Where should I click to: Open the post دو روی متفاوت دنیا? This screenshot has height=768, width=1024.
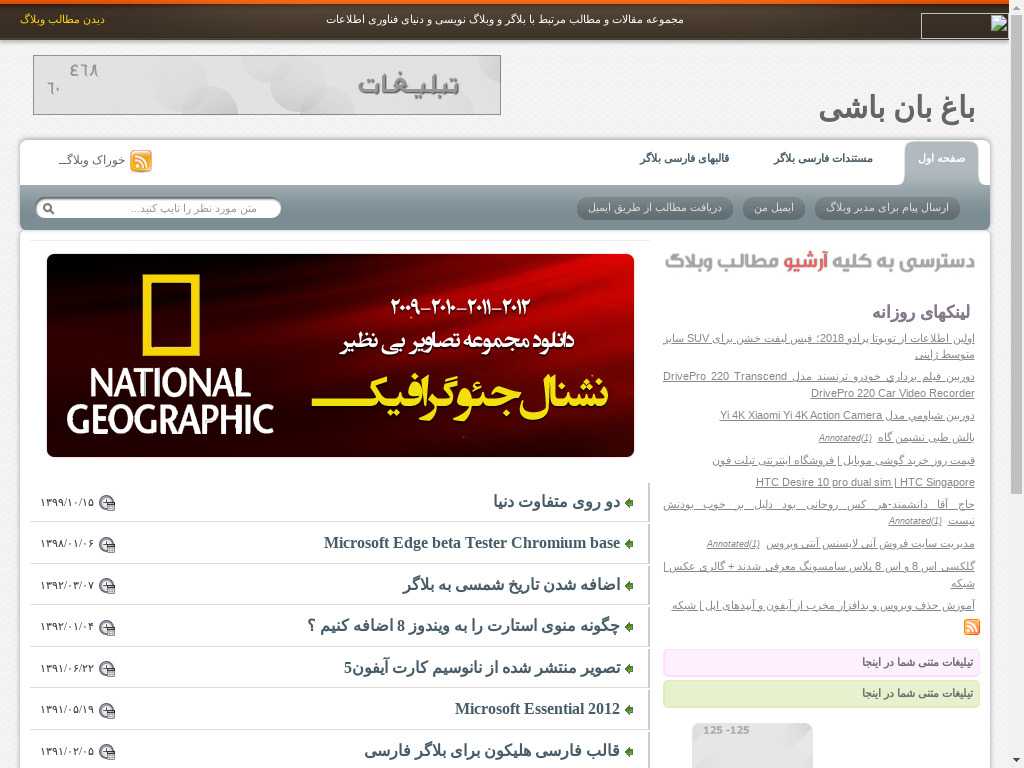(556, 502)
